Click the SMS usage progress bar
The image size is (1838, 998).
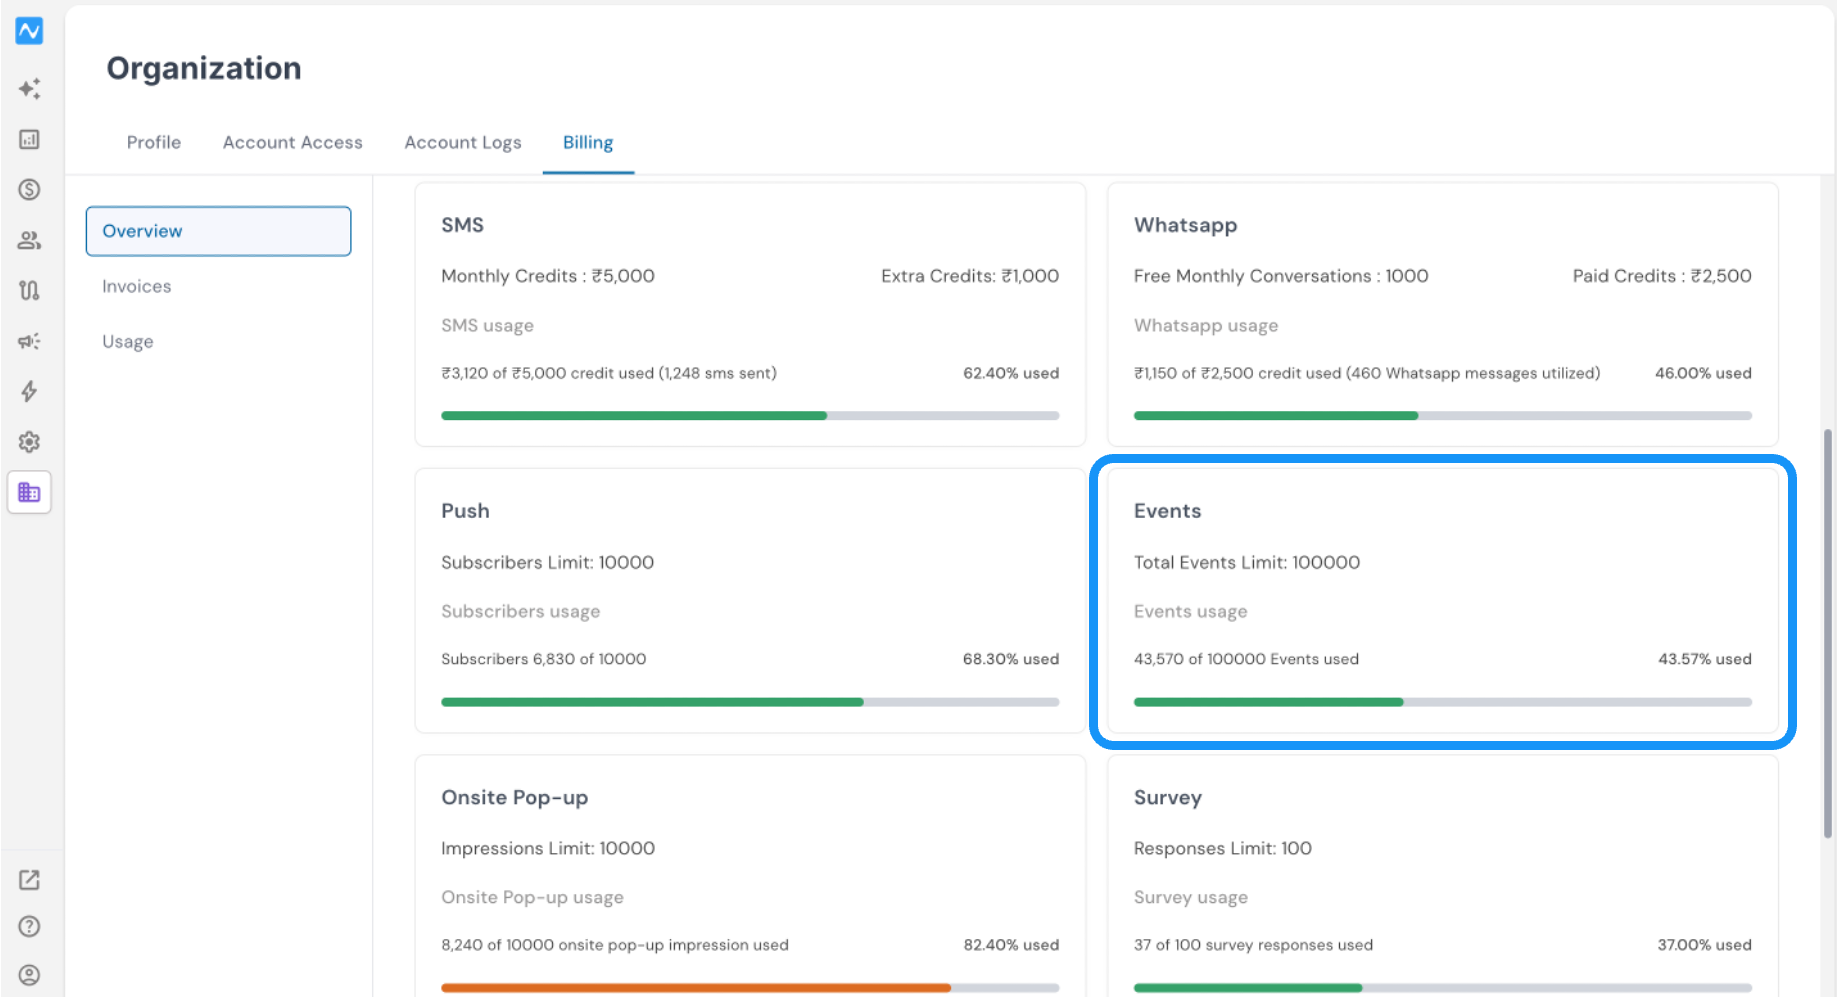tap(750, 415)
